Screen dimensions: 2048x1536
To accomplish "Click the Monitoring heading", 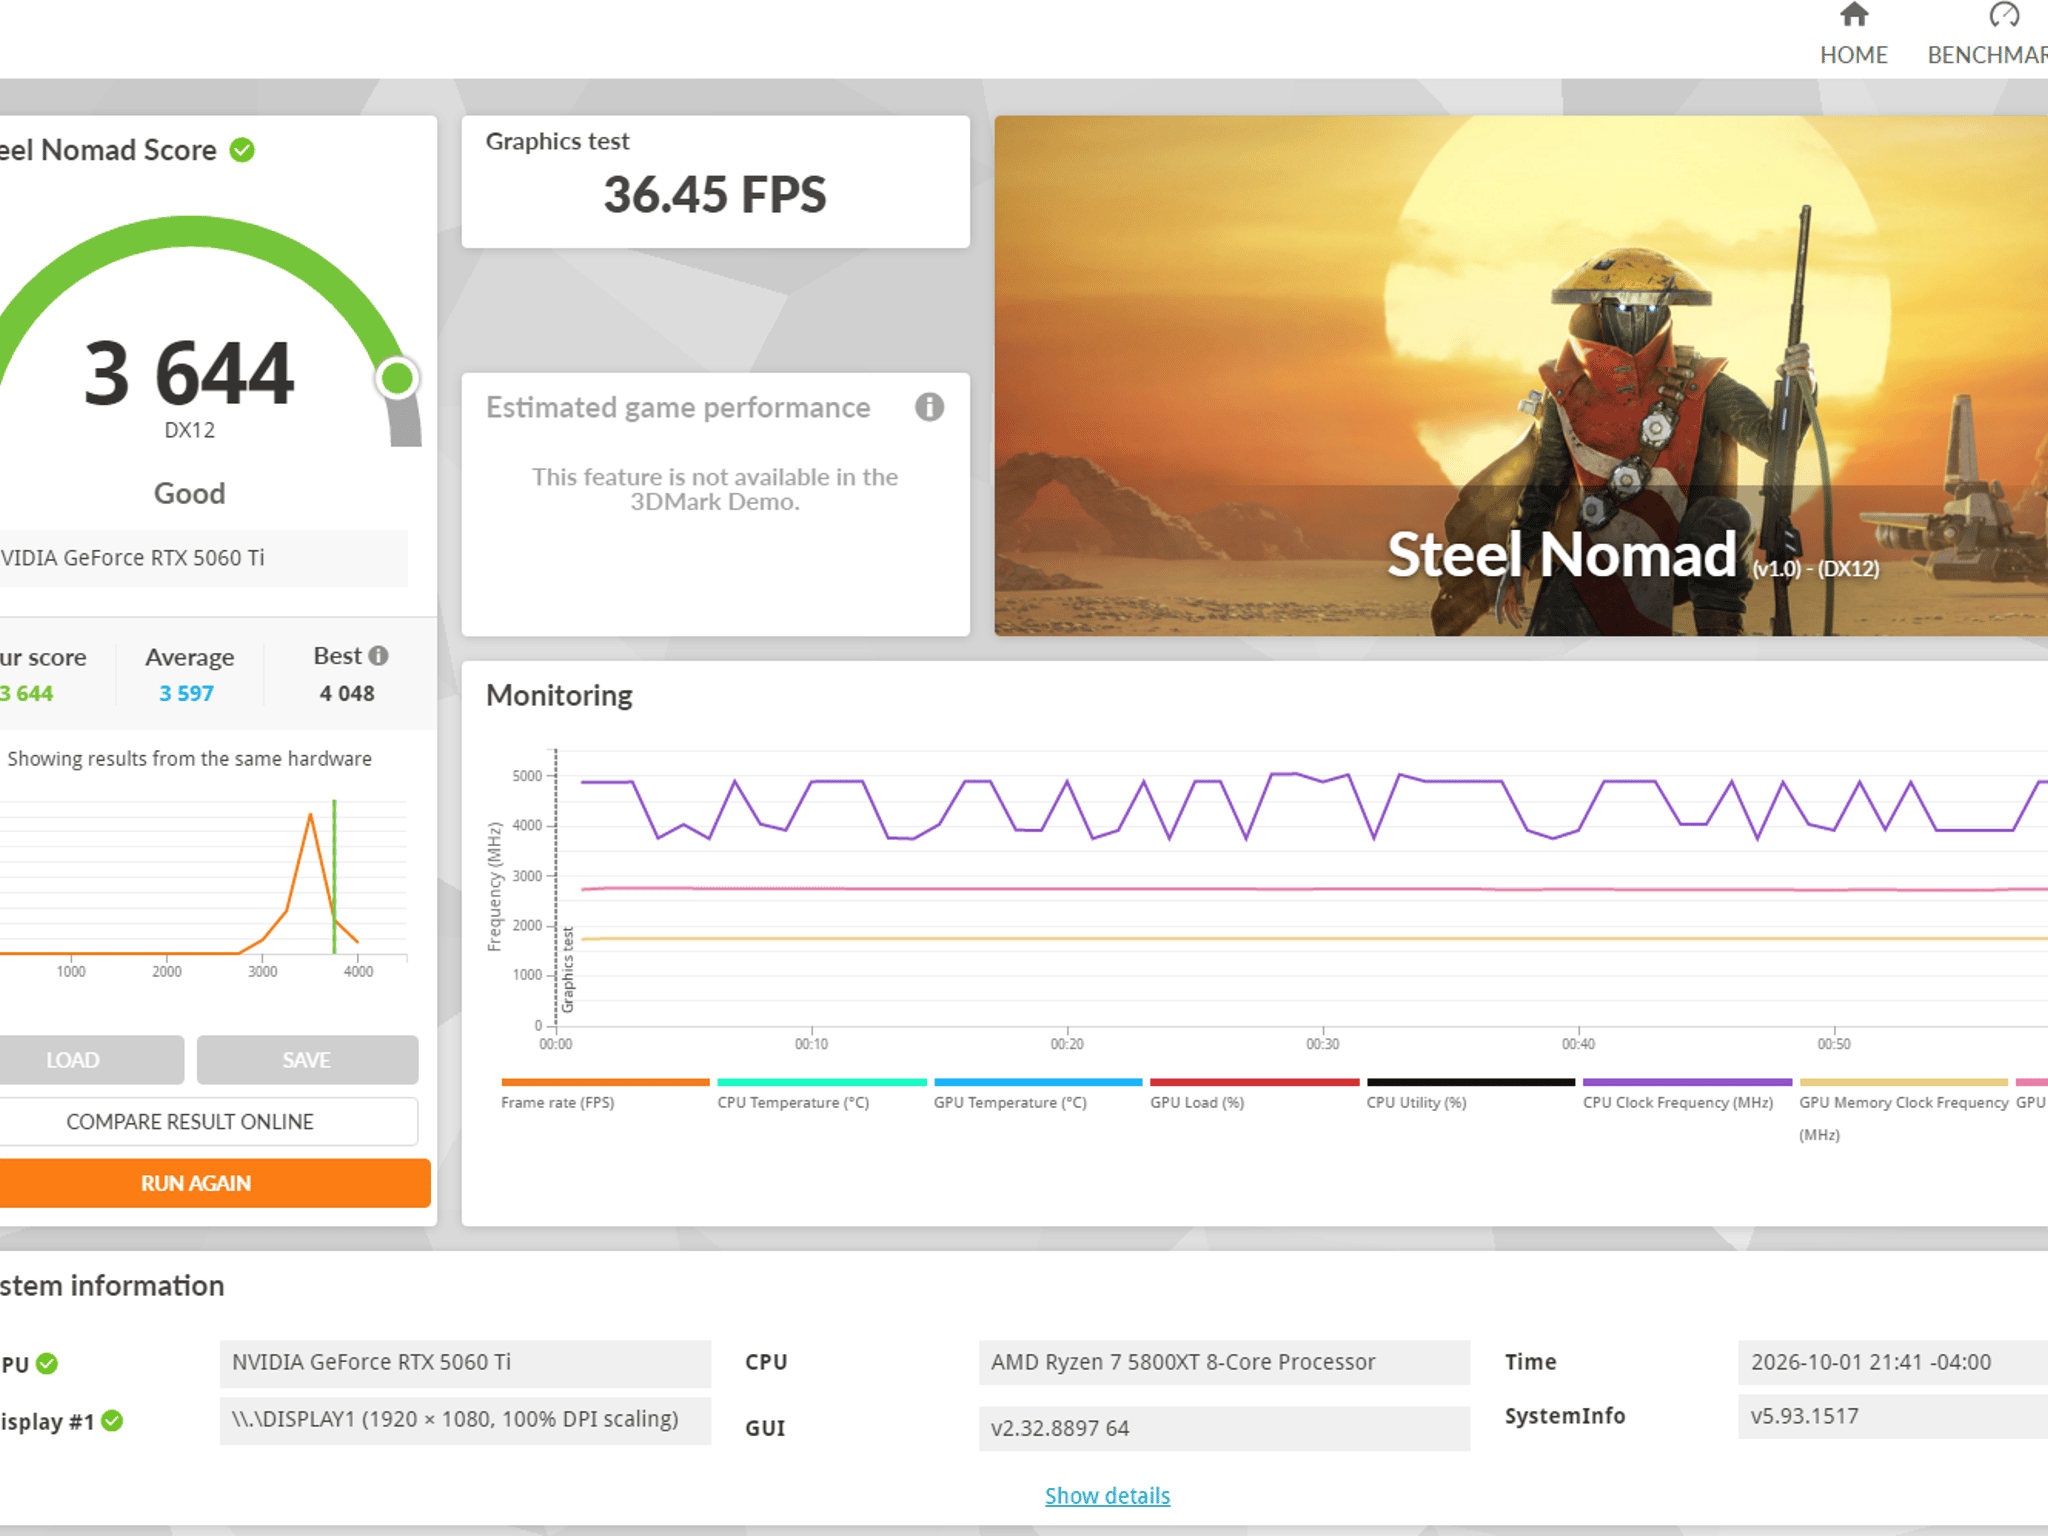I will tap(559, 695).
